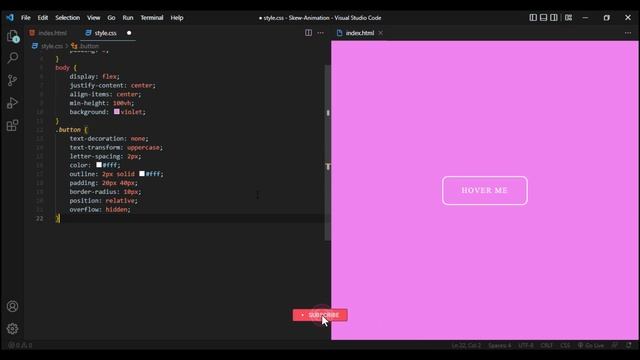The width and height of the screenshot is (640, 360).
Task: Click UTF-8 encoding in status bar
Action: click(526, 345)
